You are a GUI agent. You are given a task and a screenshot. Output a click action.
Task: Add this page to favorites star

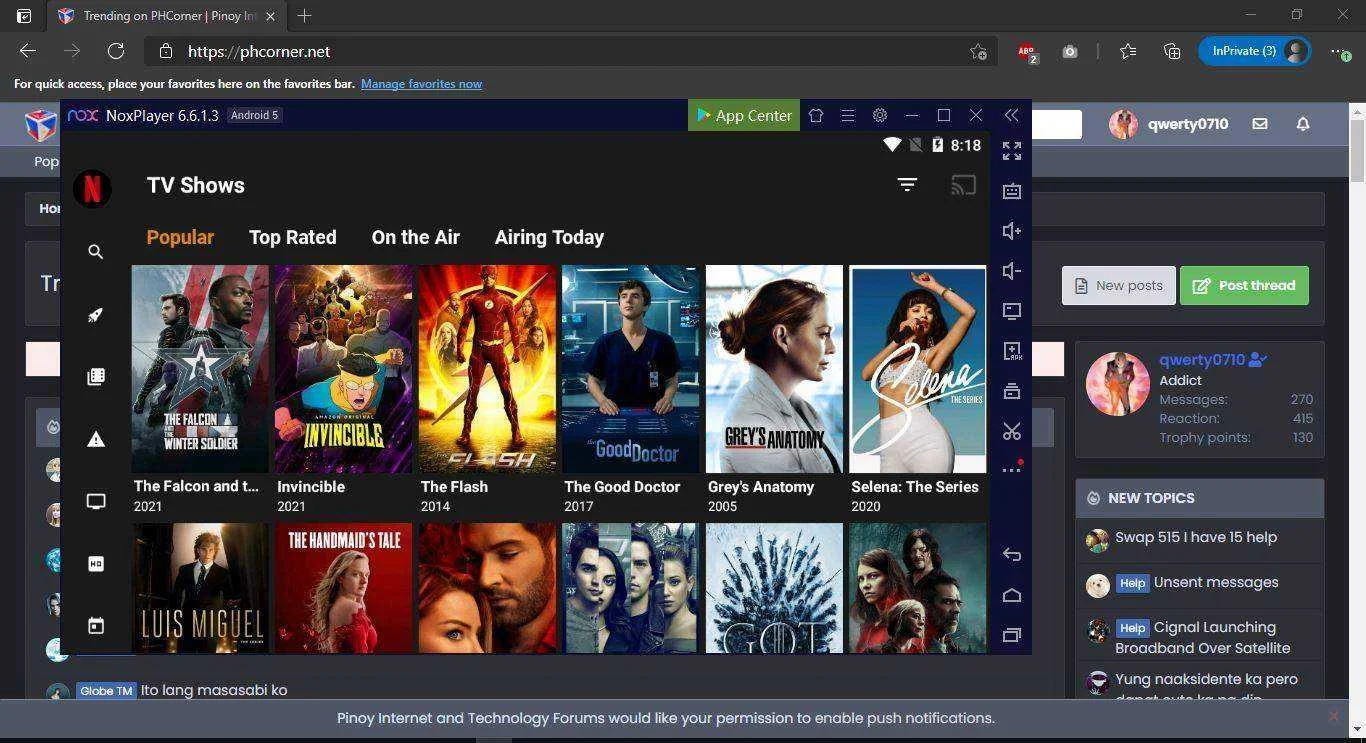(x=978, y=52)
